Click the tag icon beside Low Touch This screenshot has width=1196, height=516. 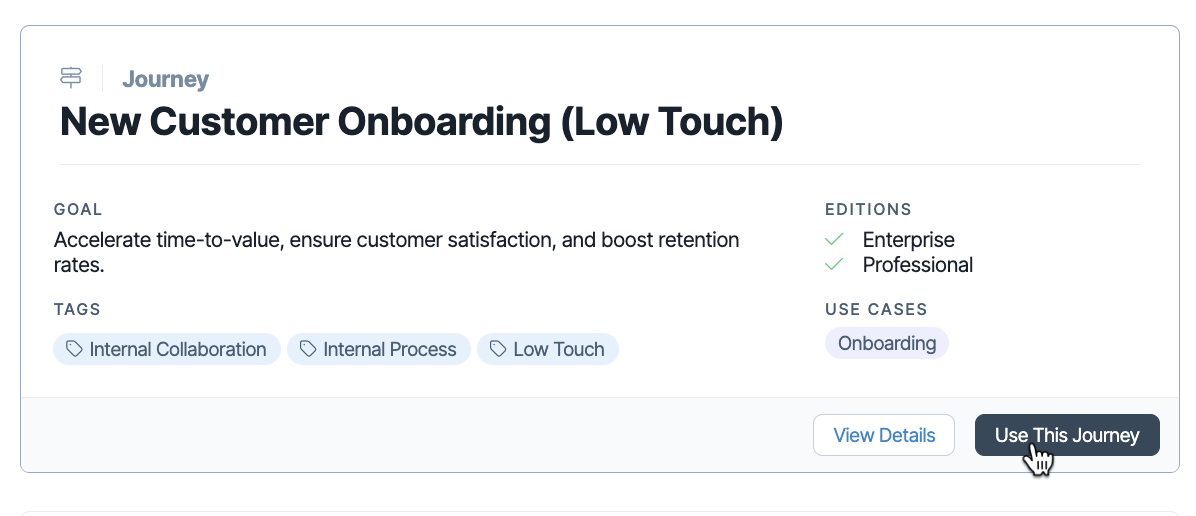(x=498, y=349)
